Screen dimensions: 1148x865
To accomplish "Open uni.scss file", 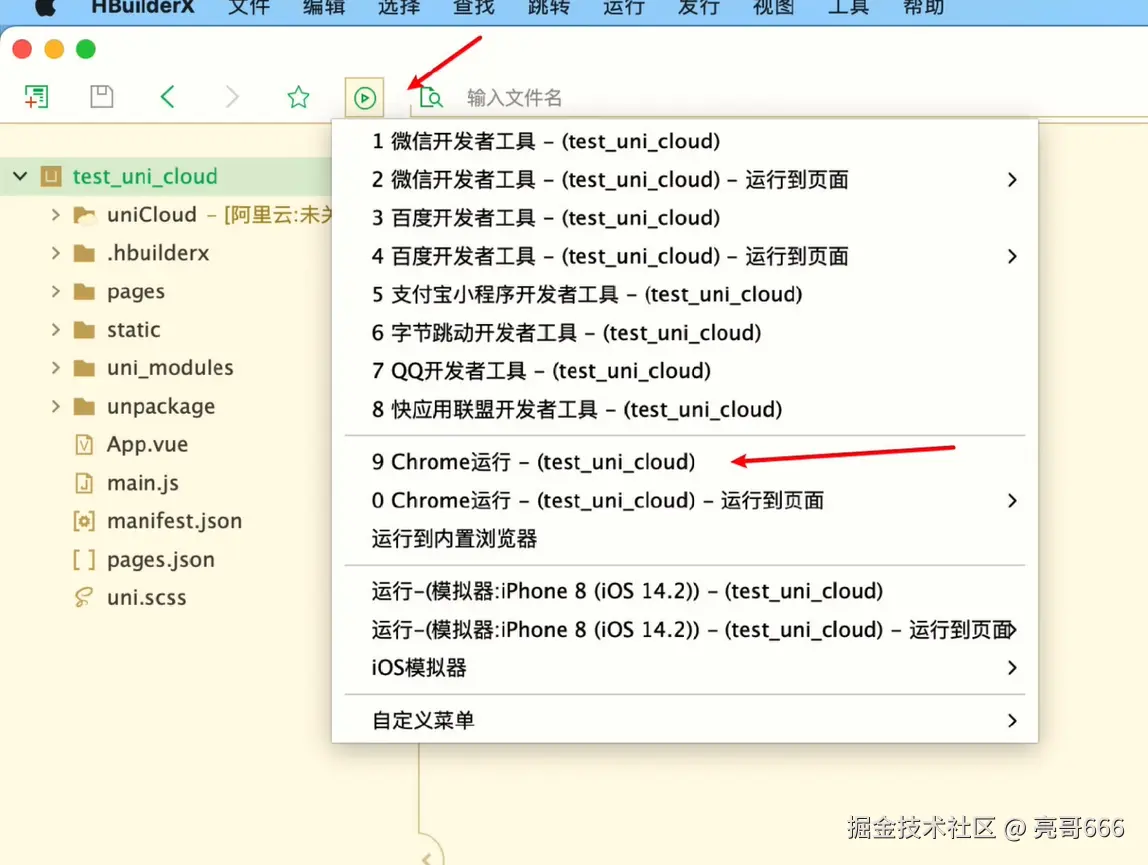I will pyautogui.click(x=146, y=598).
